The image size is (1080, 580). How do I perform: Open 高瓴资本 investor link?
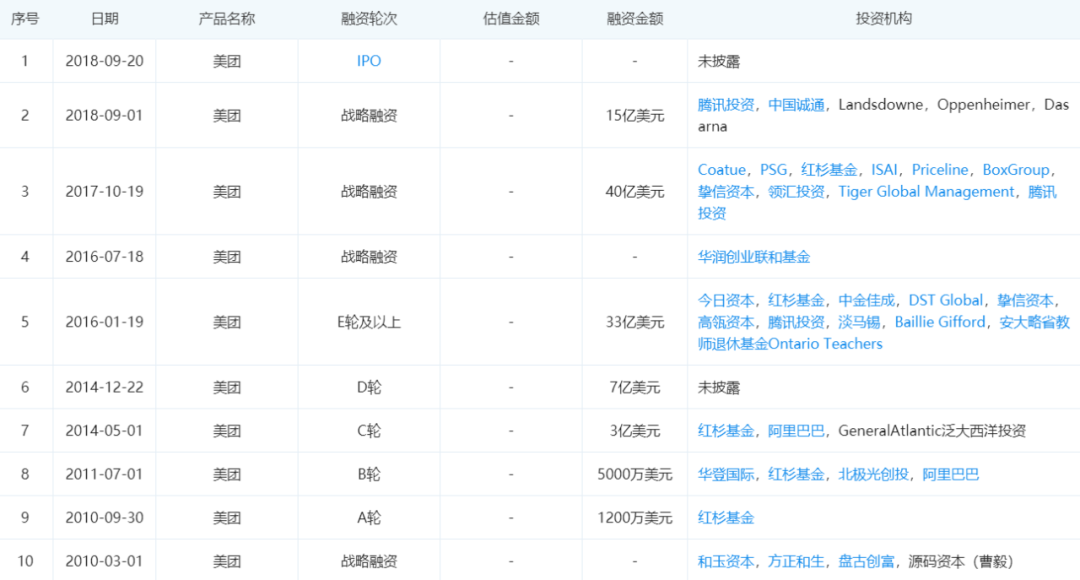coord(726,322)
